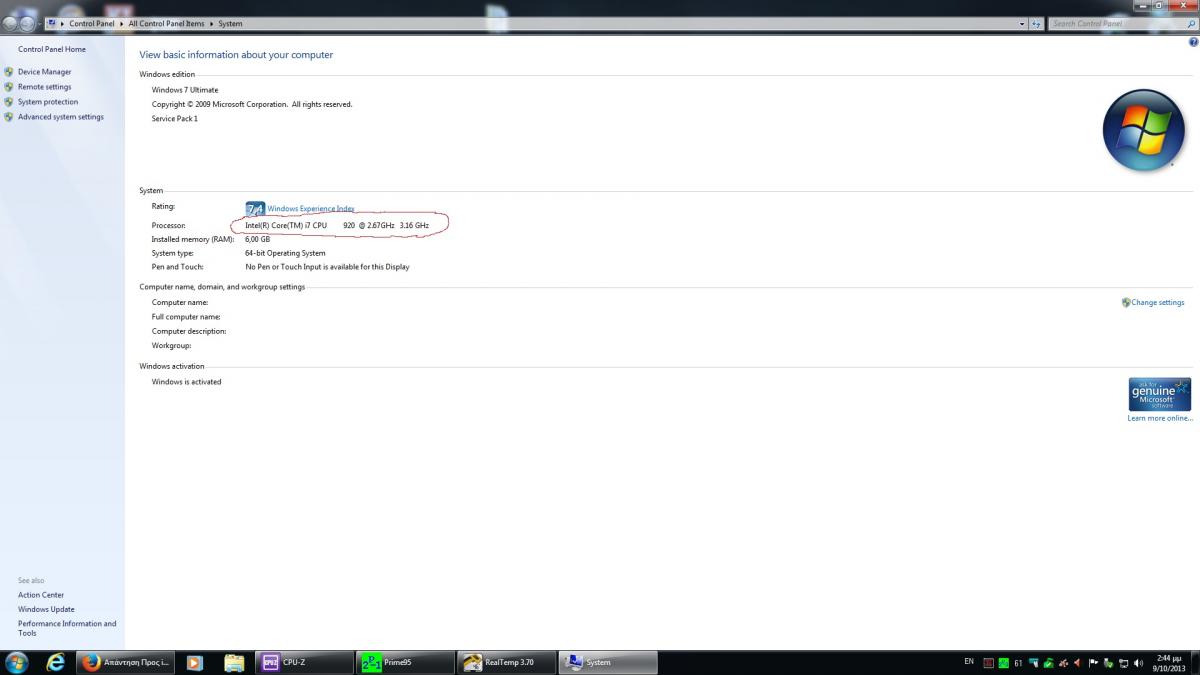Click the Show desktop button
This screenshot has width=1200, height=675.
[1194, 662]
